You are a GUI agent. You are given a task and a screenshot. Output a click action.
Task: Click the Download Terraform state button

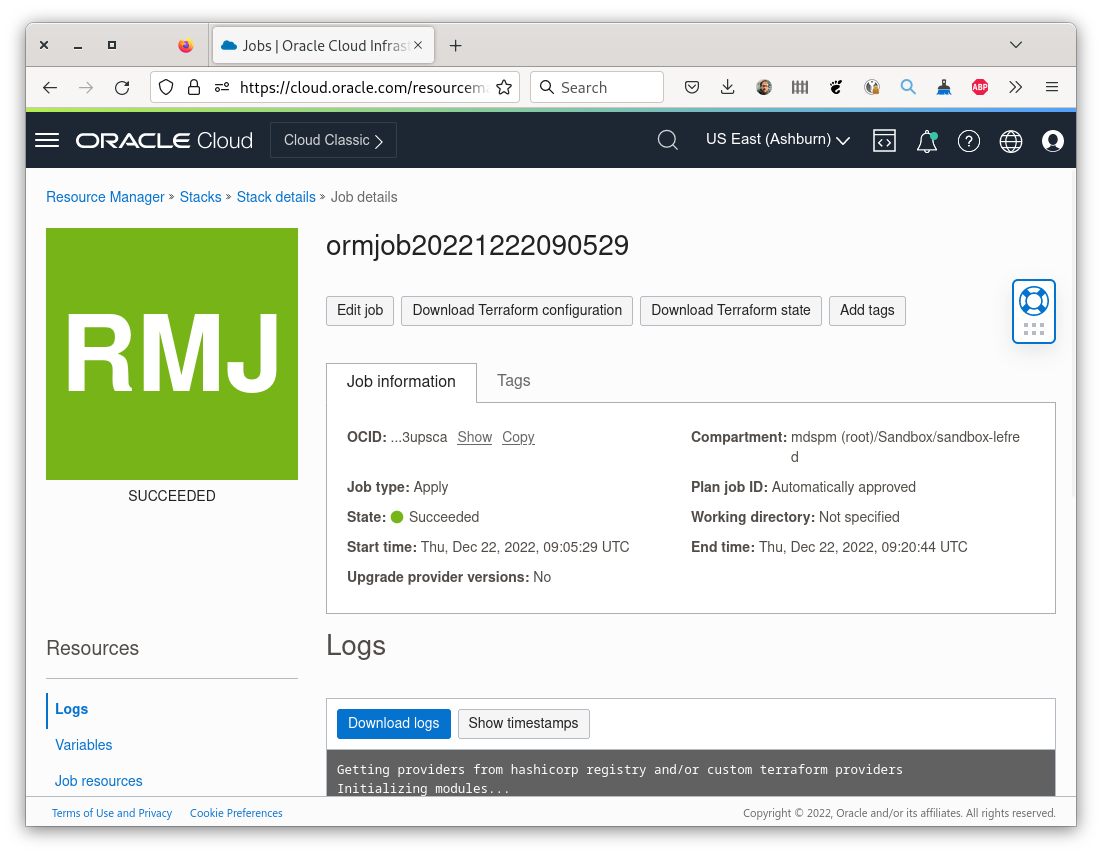(x=731, y=311)
